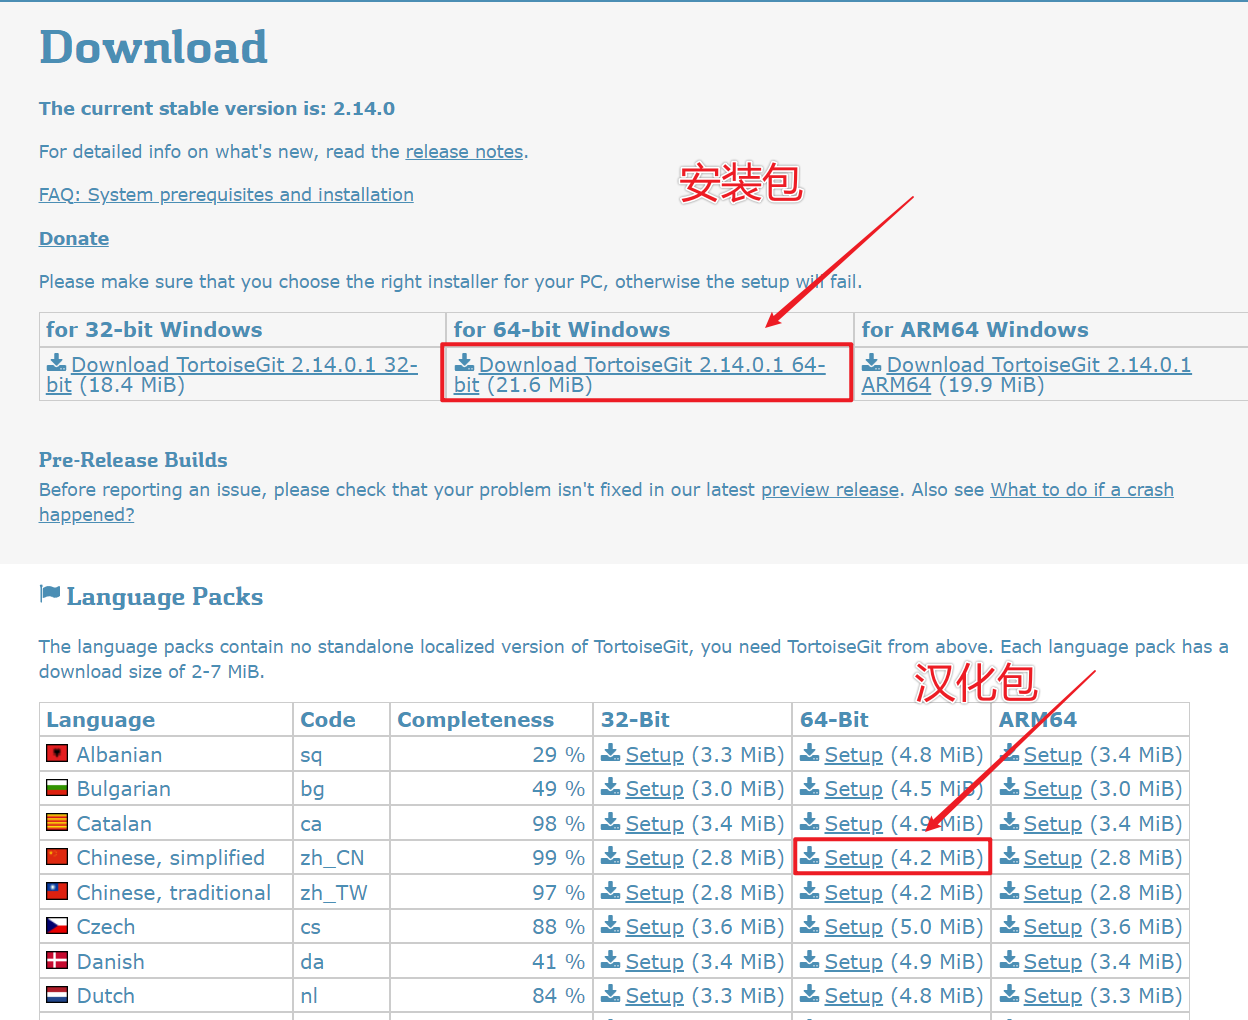The width and height of the screenshot is (1248, 1020).
Task: Click the Dutch flag icon
Action: [x=57, y=994]
